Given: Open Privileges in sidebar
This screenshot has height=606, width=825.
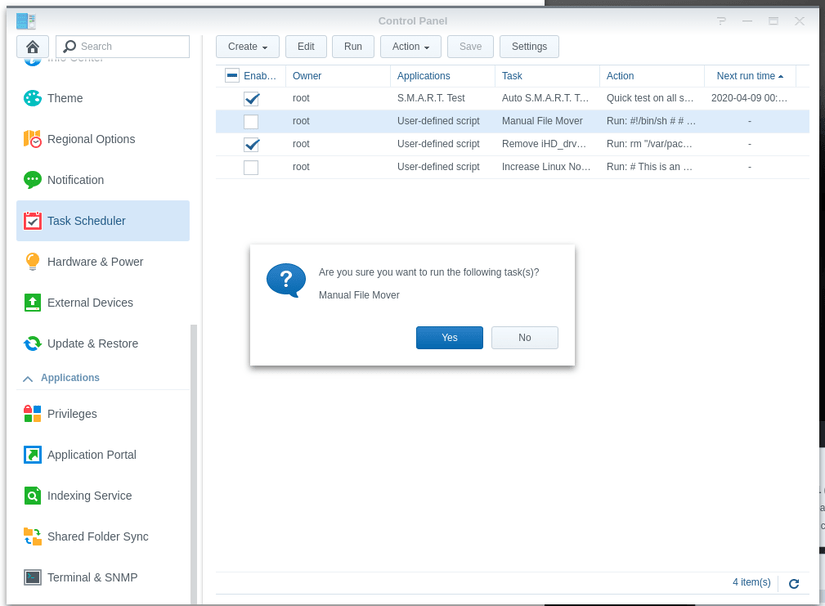Looking at the screenshot, I should tap(103, 413).
